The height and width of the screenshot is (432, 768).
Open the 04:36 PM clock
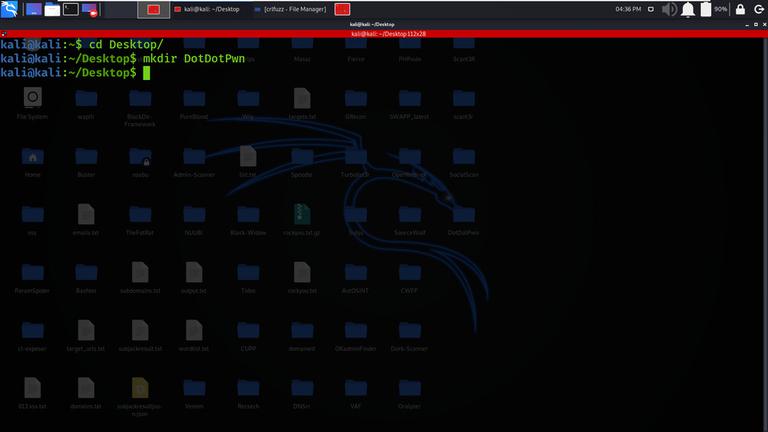pyautogui.click(x=628, y=9)
